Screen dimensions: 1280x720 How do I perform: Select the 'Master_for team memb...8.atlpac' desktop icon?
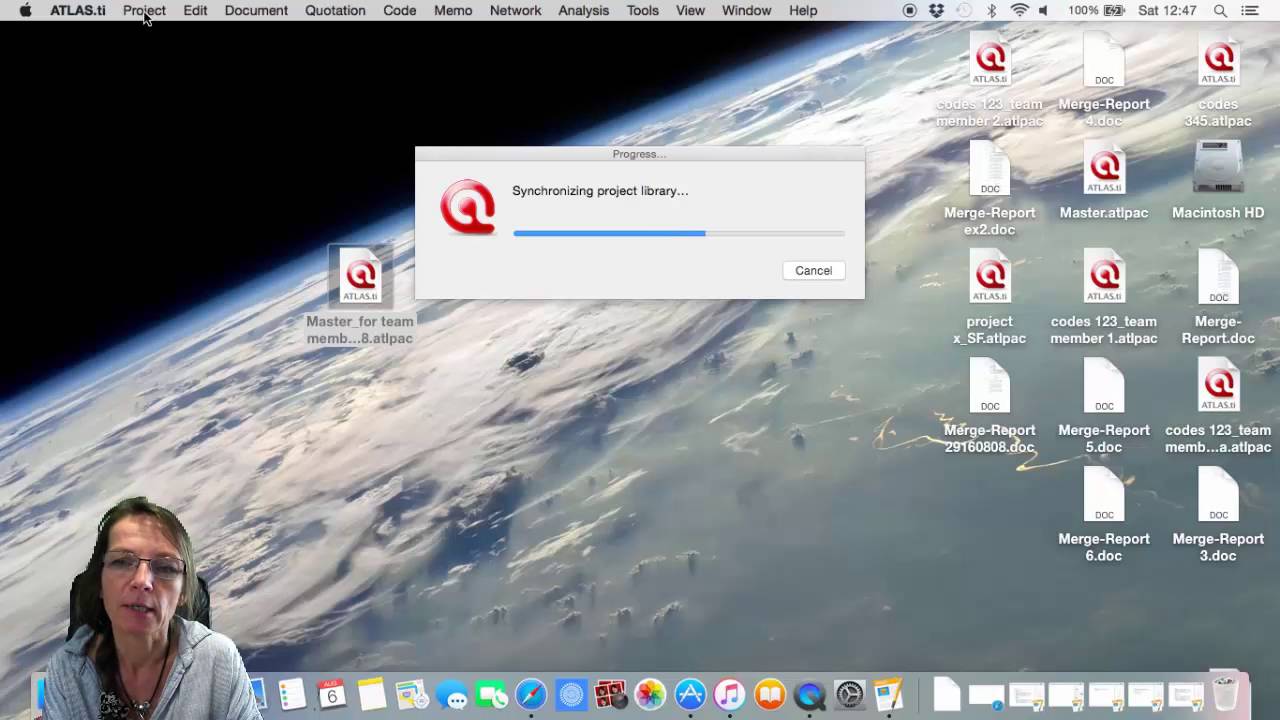pos(360,277)
